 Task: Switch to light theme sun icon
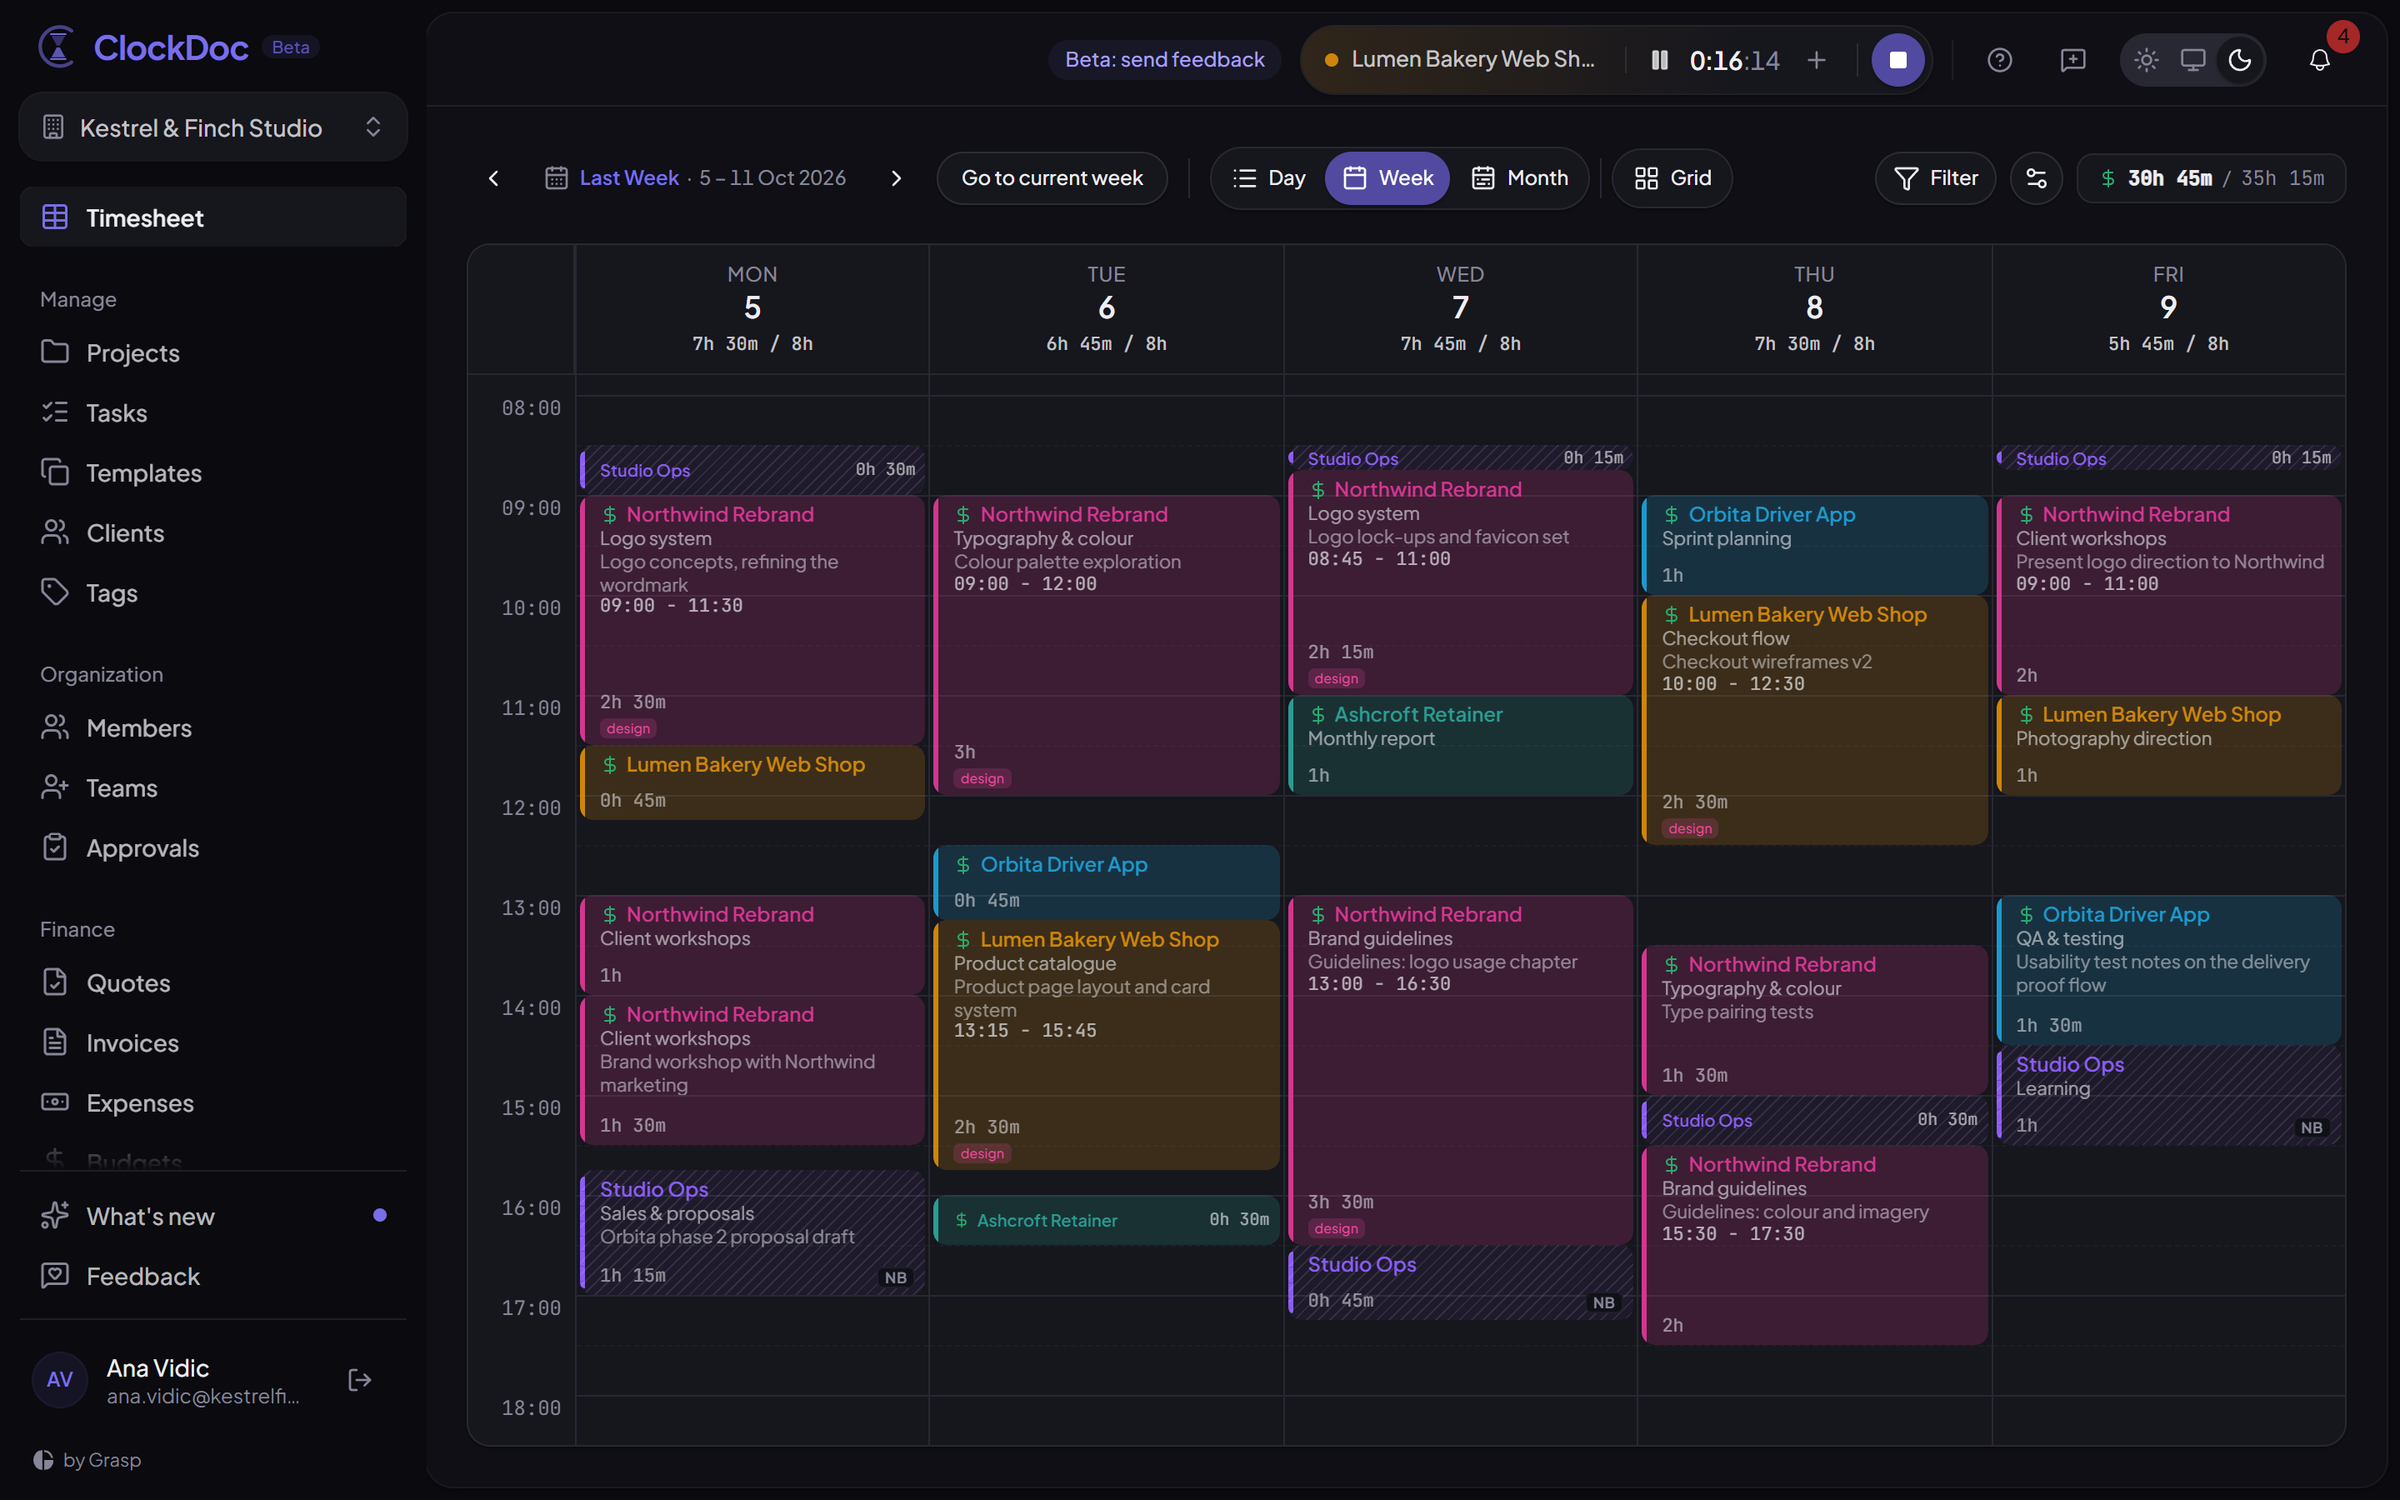(2146, 60)
